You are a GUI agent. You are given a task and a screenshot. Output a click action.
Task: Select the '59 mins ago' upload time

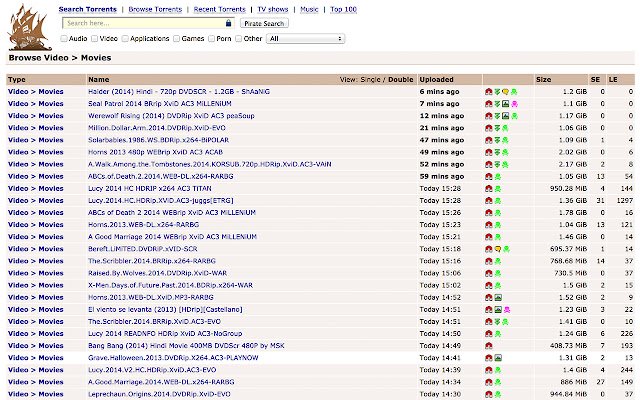tap(442, 177)
